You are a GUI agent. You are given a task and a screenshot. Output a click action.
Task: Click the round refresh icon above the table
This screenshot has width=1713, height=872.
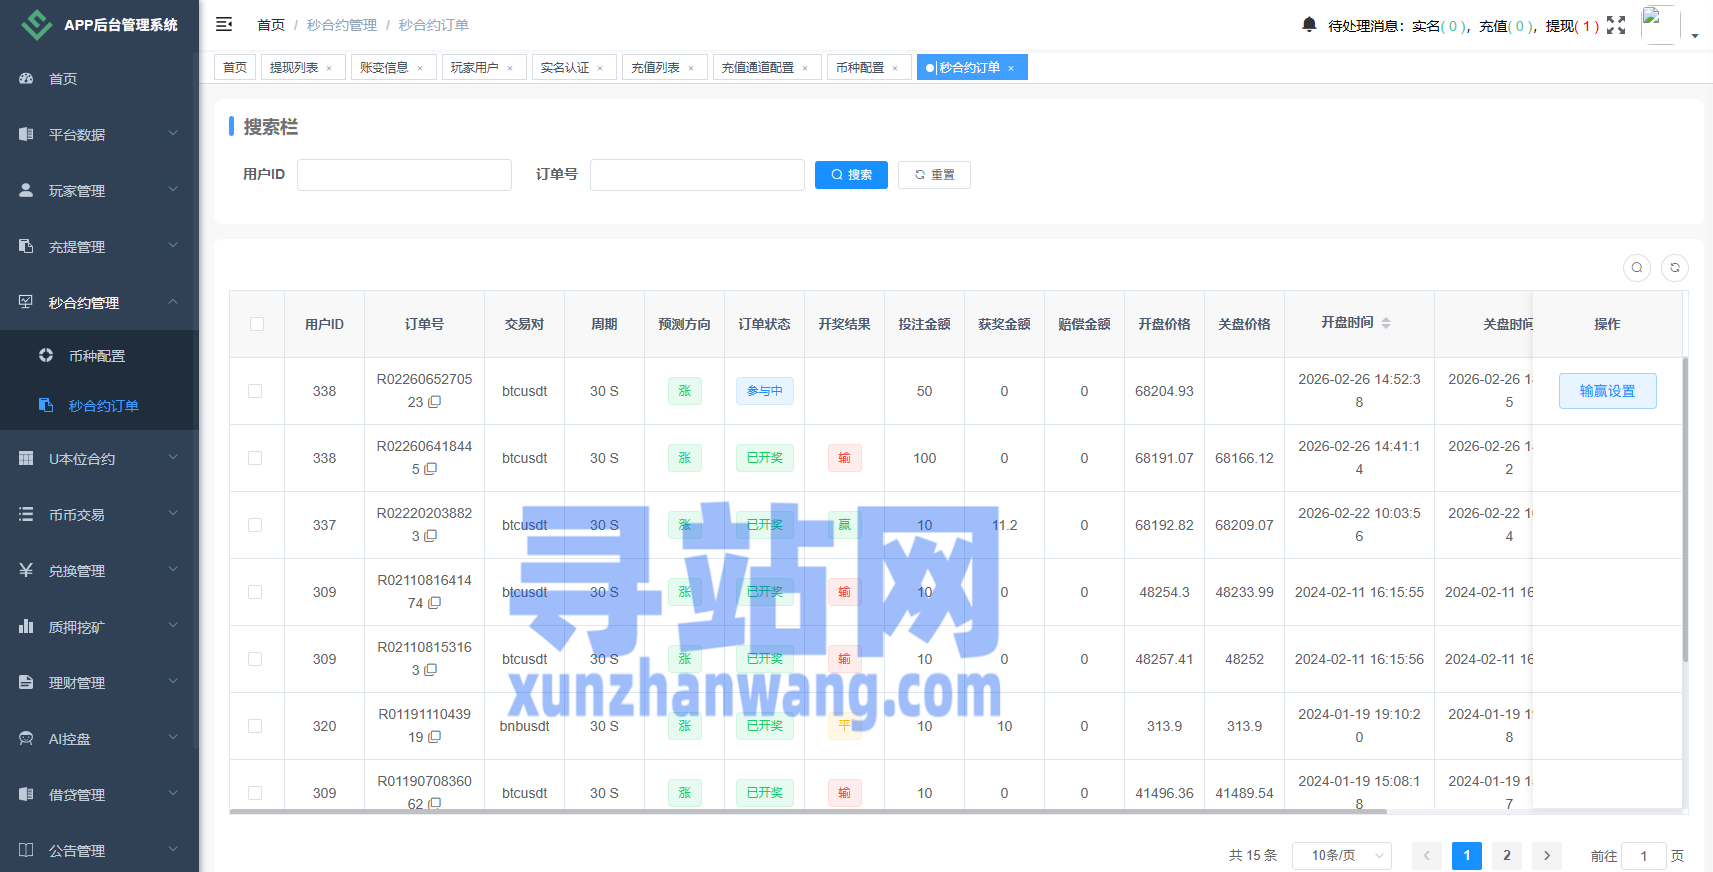[1674, 268]
